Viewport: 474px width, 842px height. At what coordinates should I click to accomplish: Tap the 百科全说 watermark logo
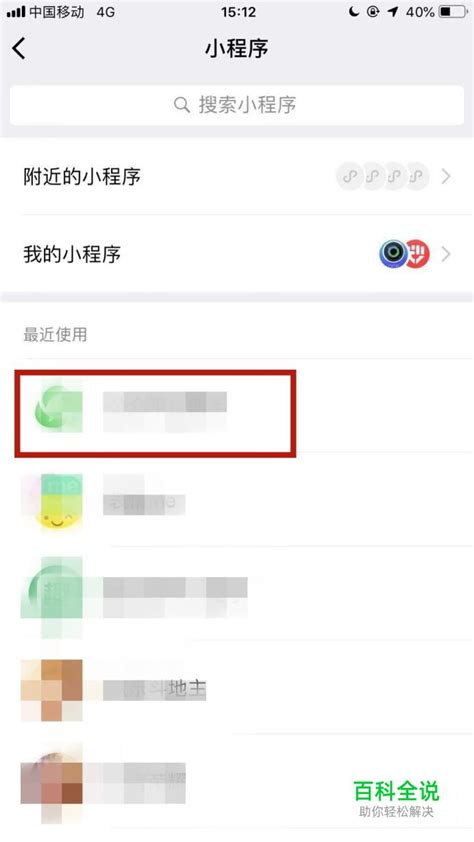point(397,798)
